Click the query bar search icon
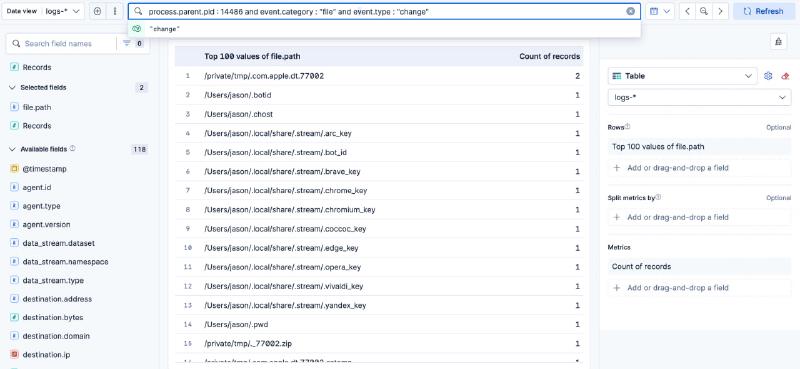This screenshot has height=369, width=800. (138, 11)
